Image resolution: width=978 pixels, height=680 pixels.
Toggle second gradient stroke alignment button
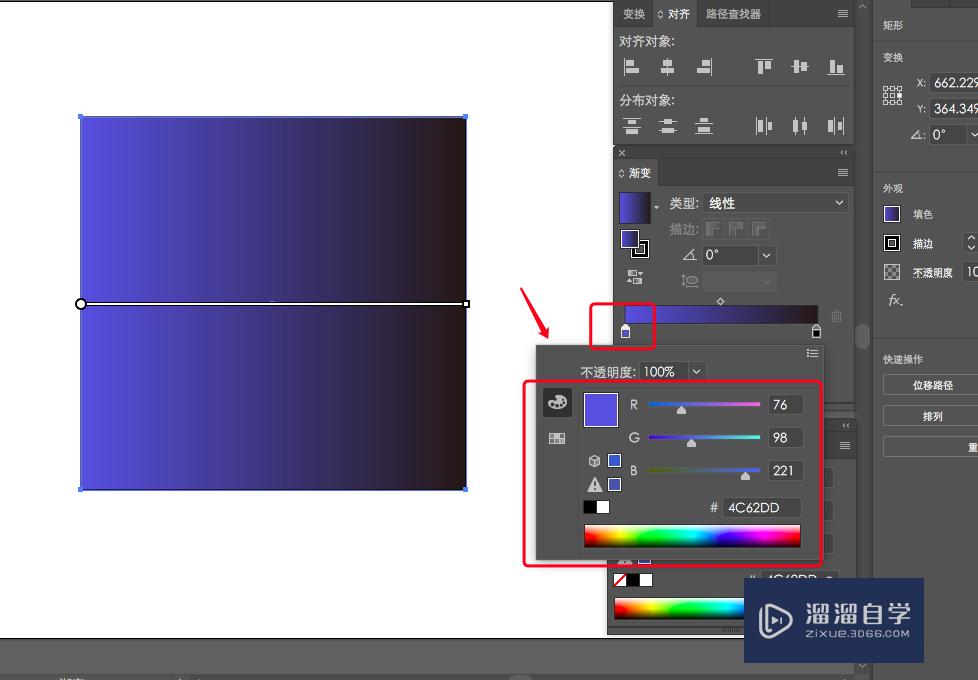tap(736, 229)
